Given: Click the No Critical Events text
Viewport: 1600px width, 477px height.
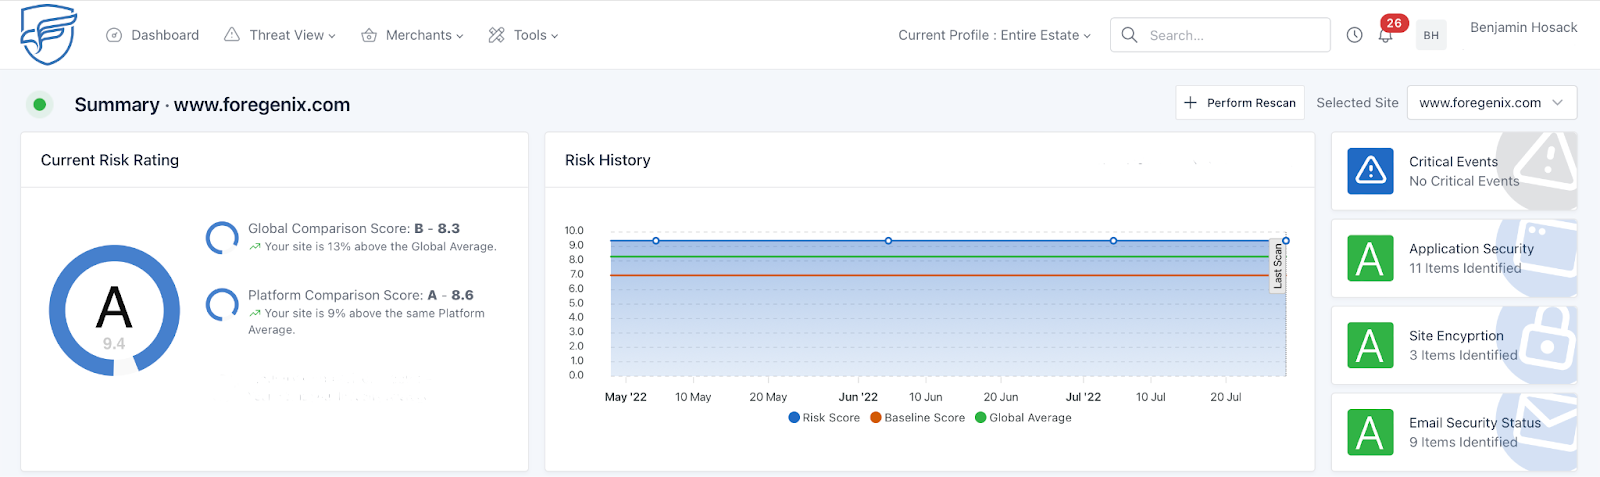Looking at the screenshot, I should click(1464, 181).
